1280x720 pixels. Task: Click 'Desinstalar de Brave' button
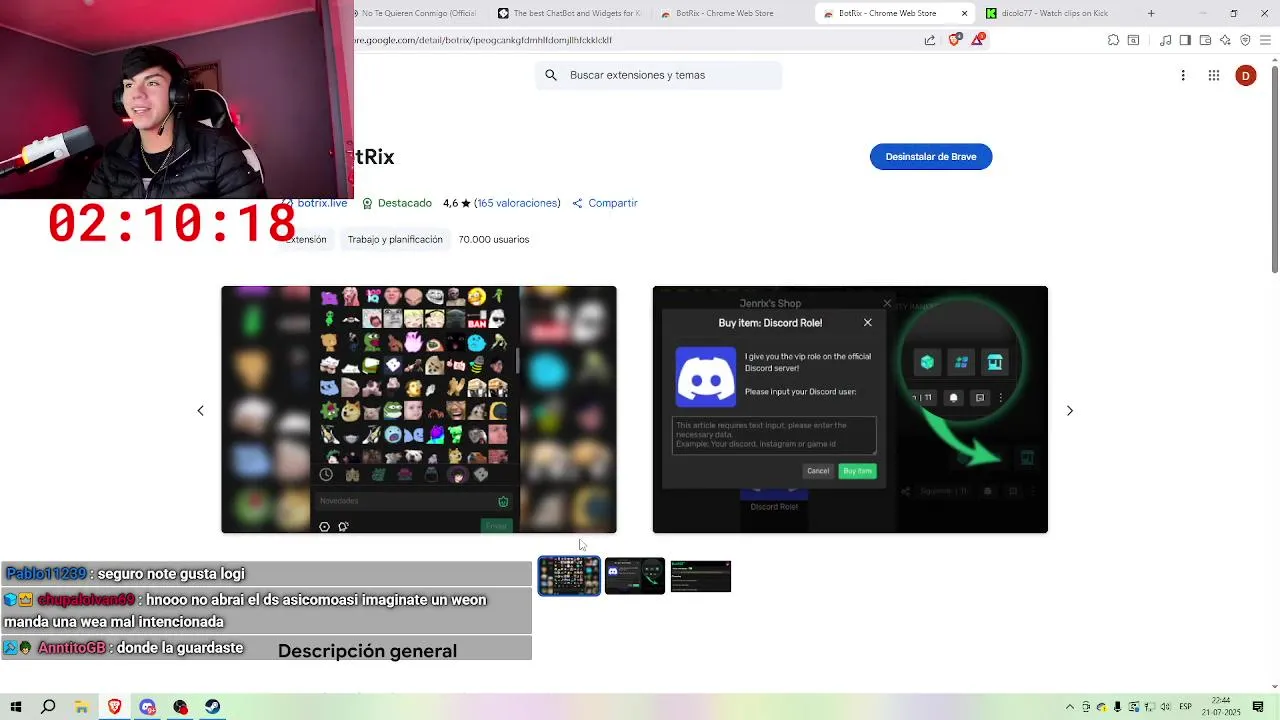931,156
